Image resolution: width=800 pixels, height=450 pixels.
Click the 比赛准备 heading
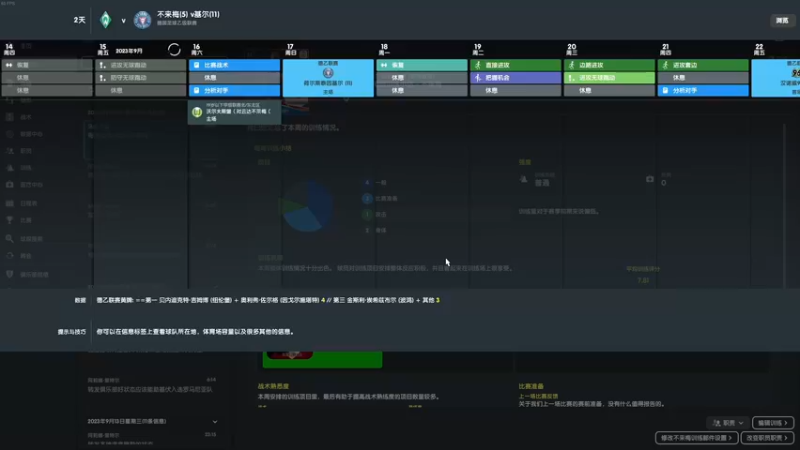pos(531,386)
